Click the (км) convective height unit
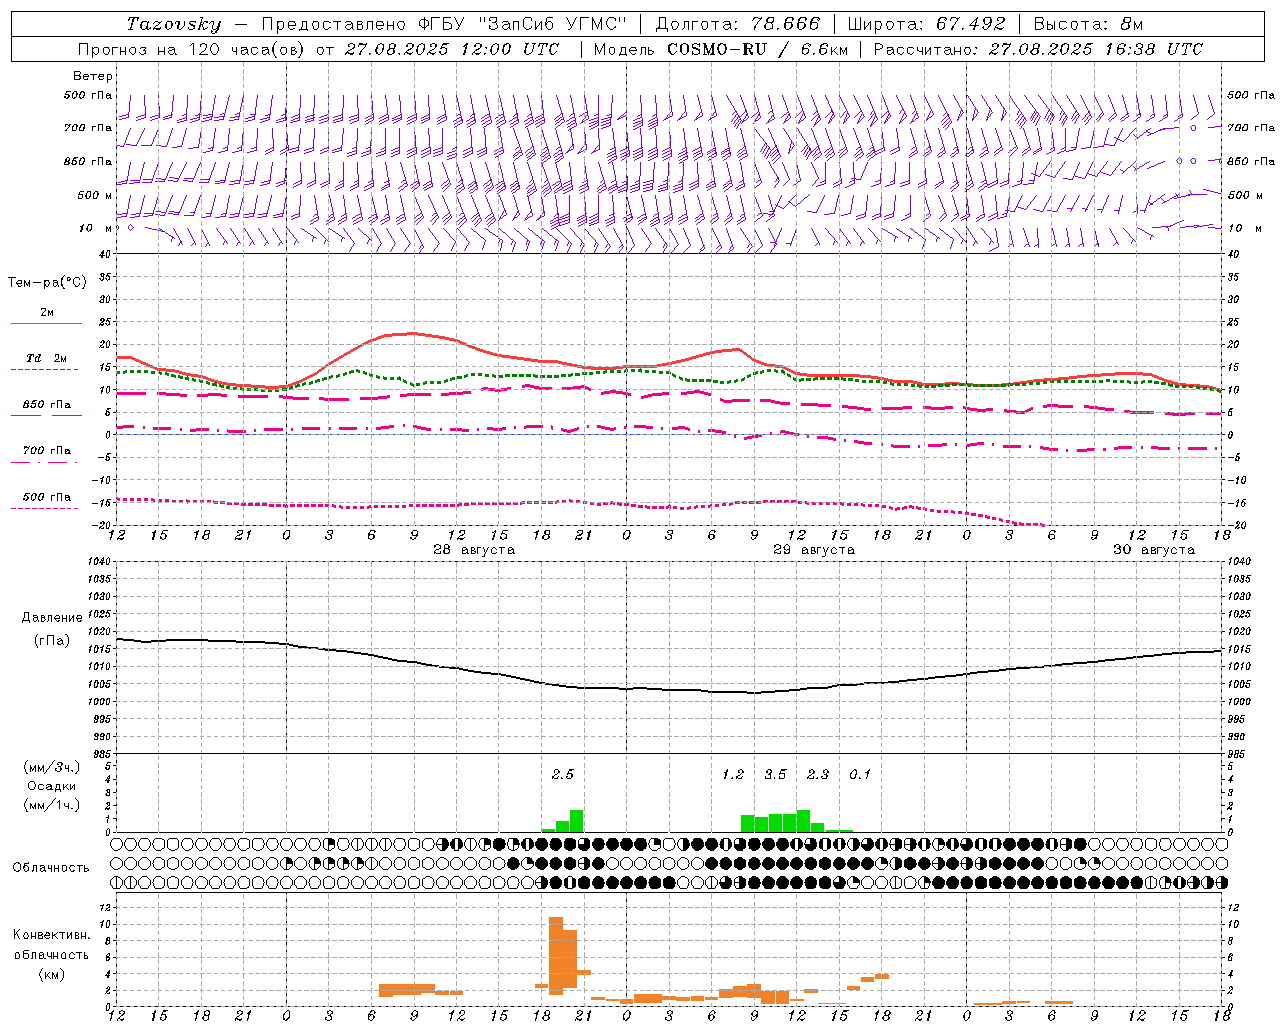 [x=51, y=974]
